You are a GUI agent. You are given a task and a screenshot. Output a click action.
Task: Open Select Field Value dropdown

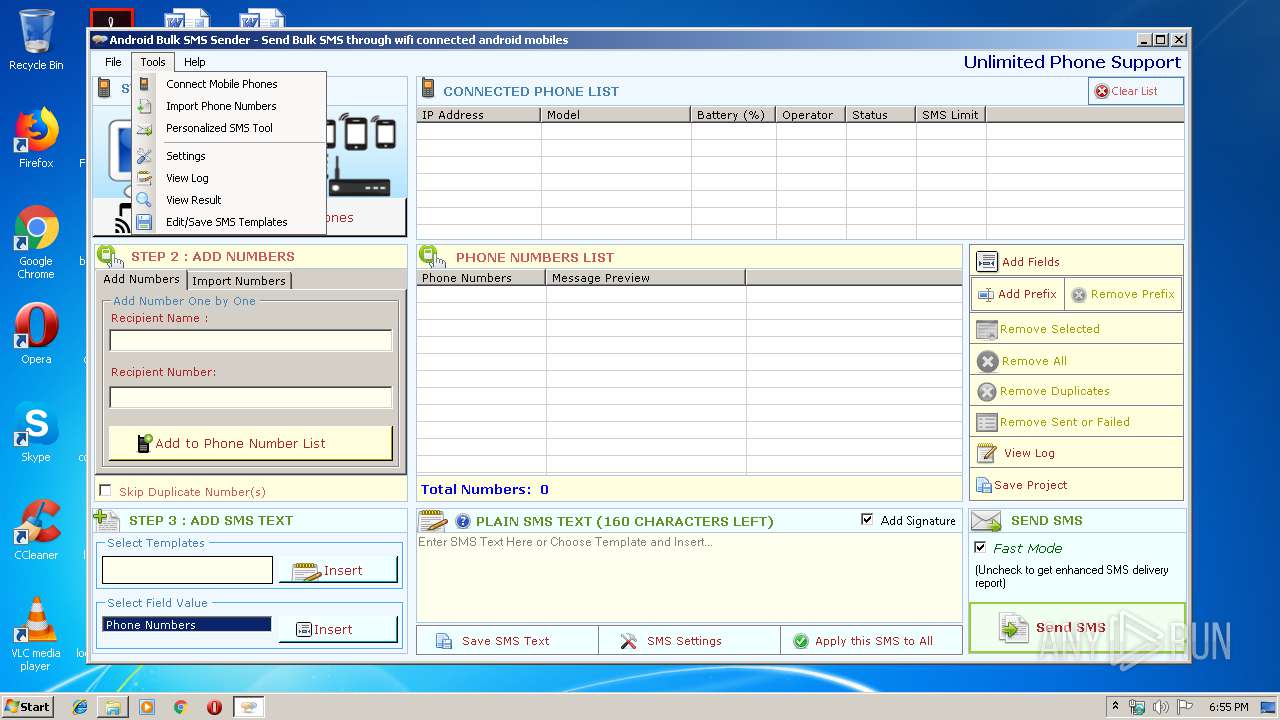point(187,625)
